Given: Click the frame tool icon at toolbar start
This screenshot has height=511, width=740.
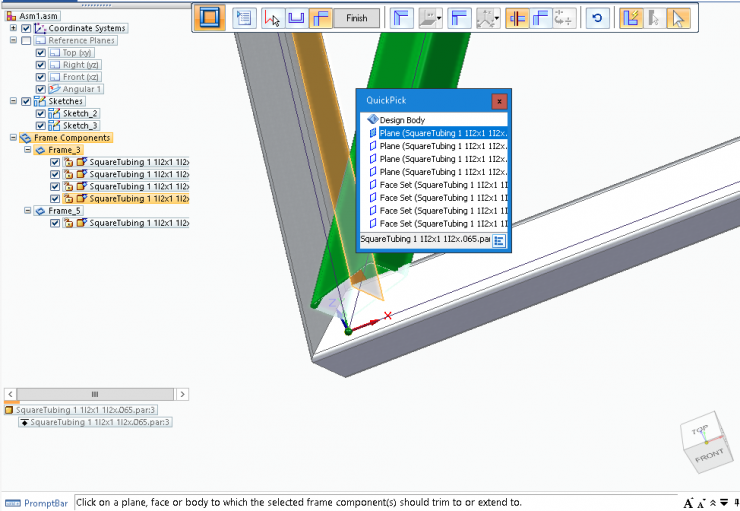Looking at the screenshot, I should 210,17.
